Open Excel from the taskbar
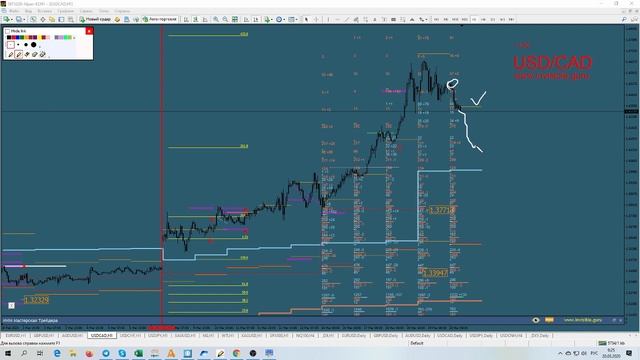Viewport: 640px width, 360px height. (138, 353)
